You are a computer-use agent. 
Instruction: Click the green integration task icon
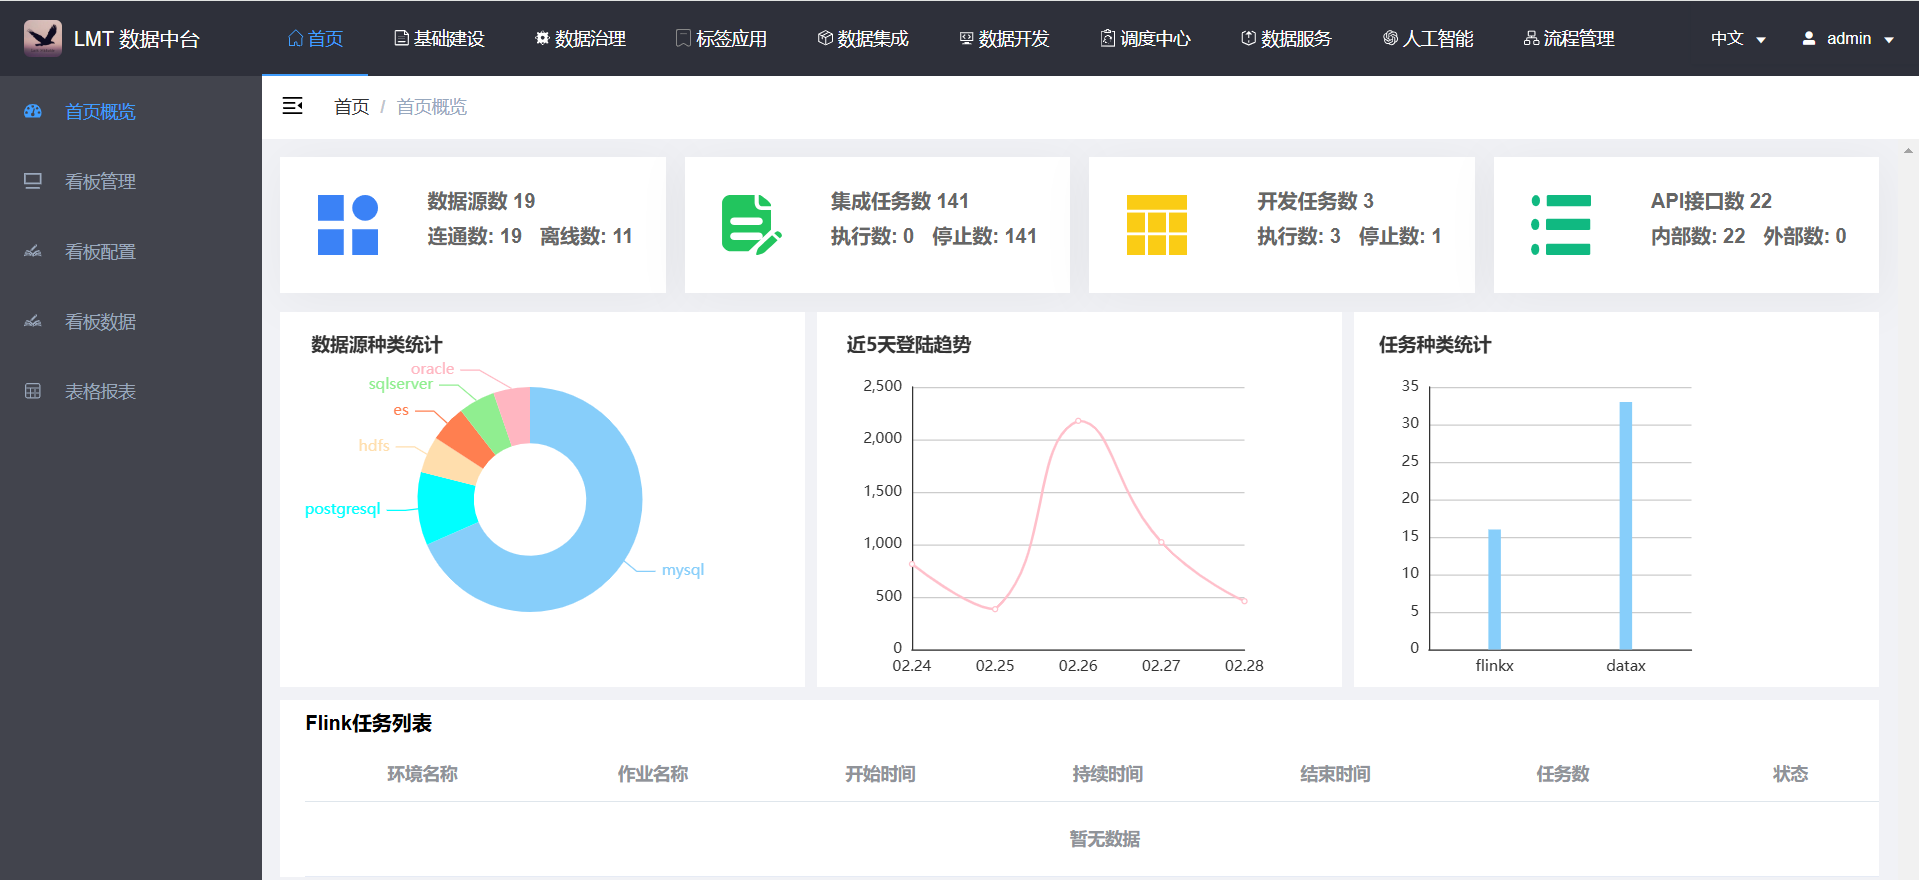coord(750,225)
